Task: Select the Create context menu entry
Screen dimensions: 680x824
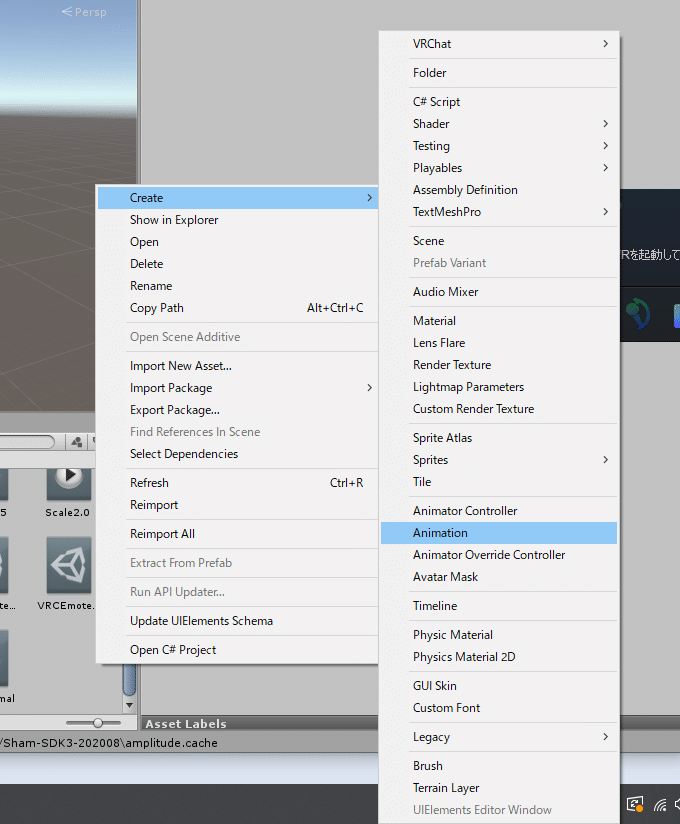Action: (x=238, y=198)
